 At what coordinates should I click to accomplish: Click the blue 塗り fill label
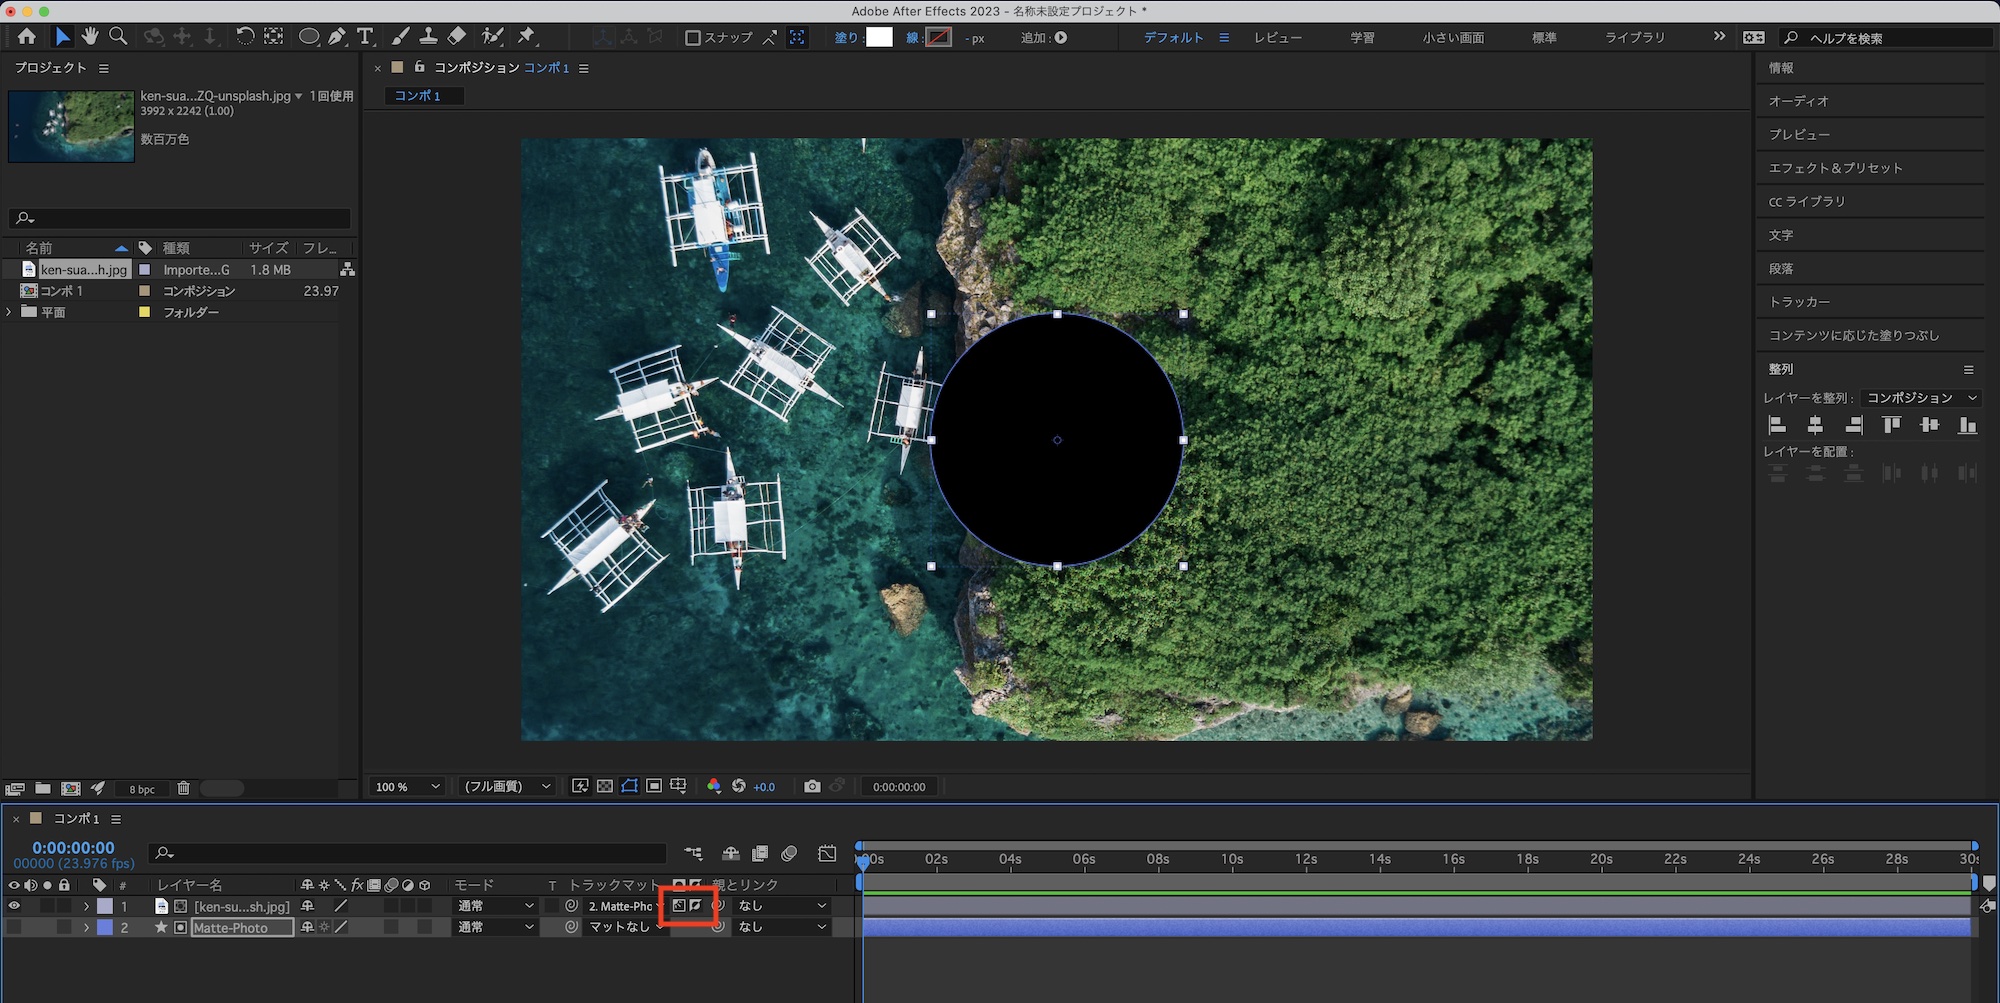pos(846,38)
